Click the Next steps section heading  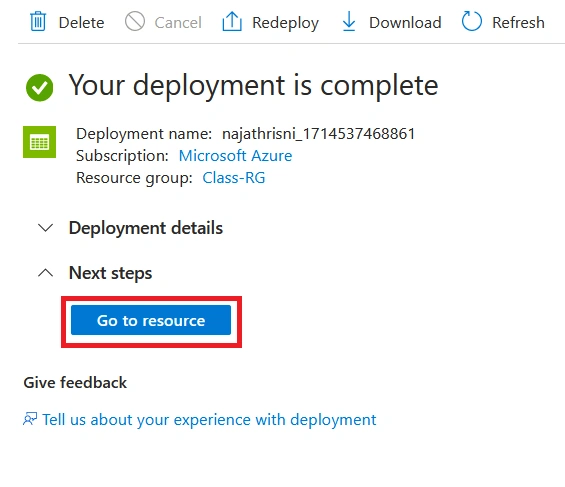point(110,273)
